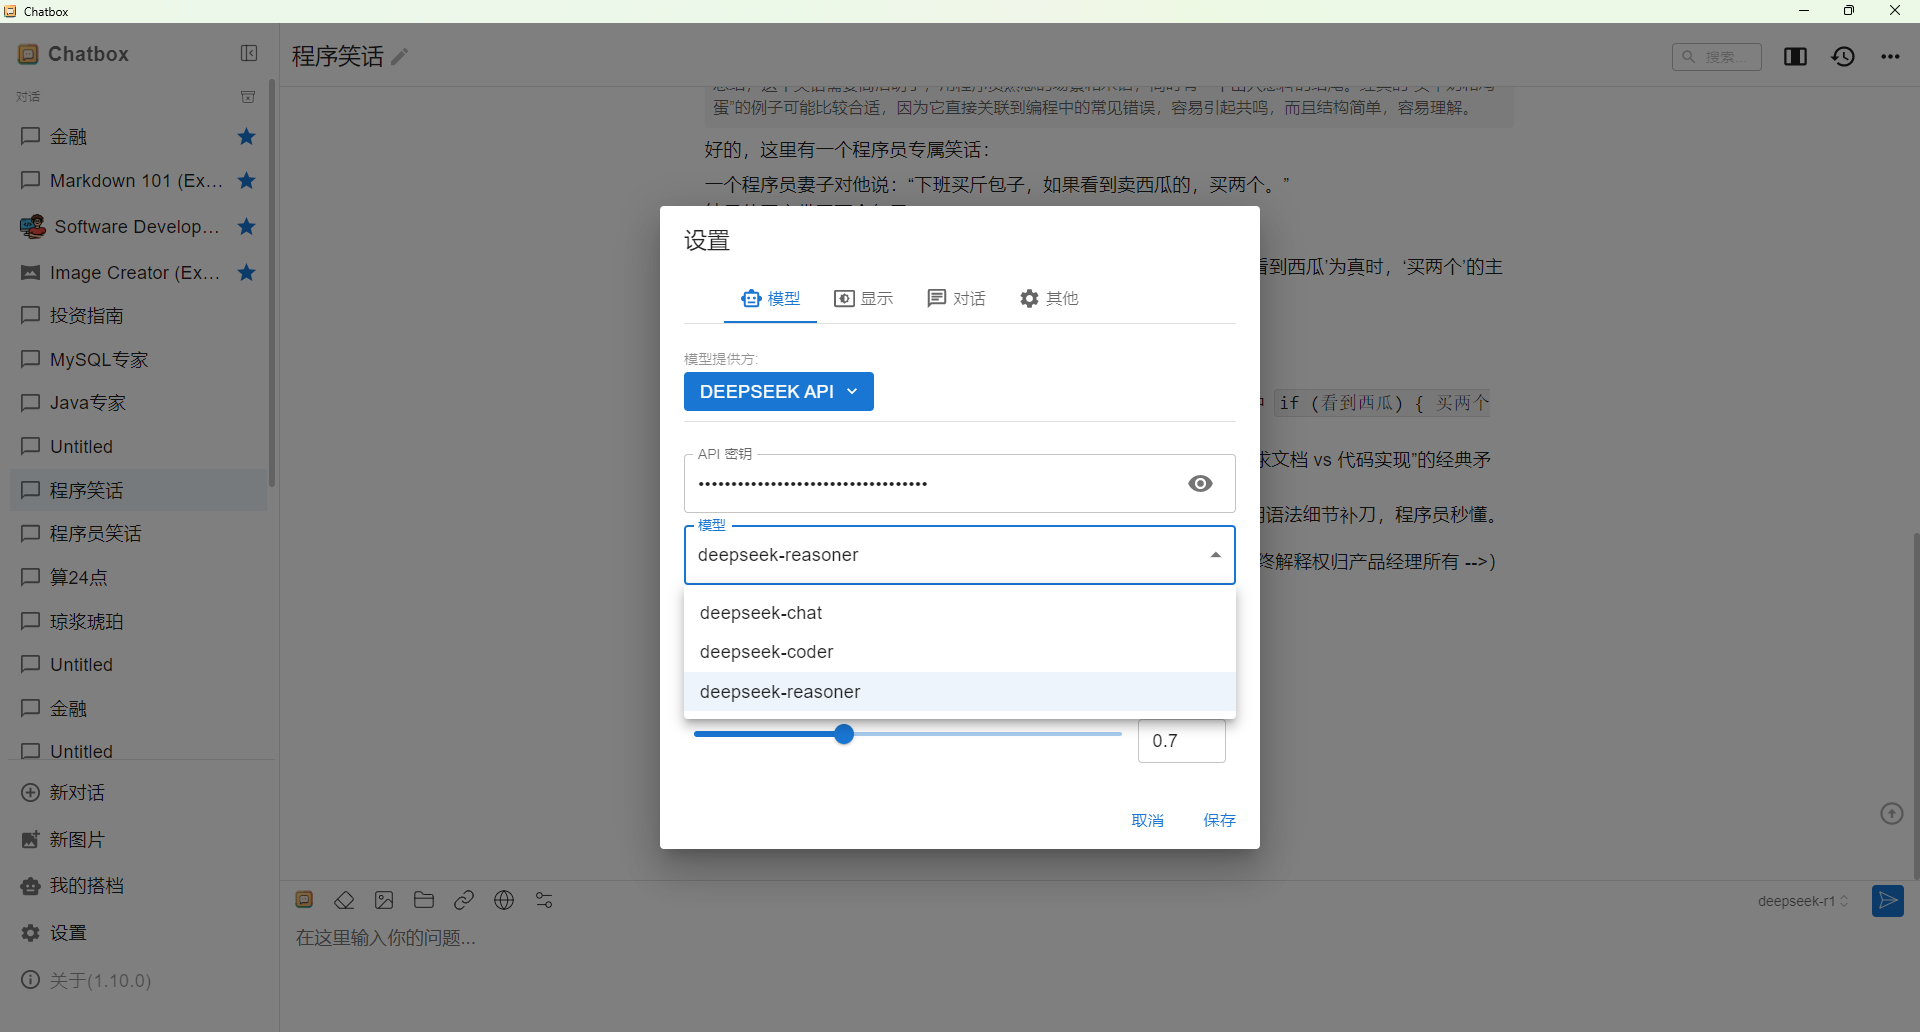Viewport: 1920px width, 1032px height.
Task: Collapse the 模型 dropdown arrow
Action: (1215, 555)
